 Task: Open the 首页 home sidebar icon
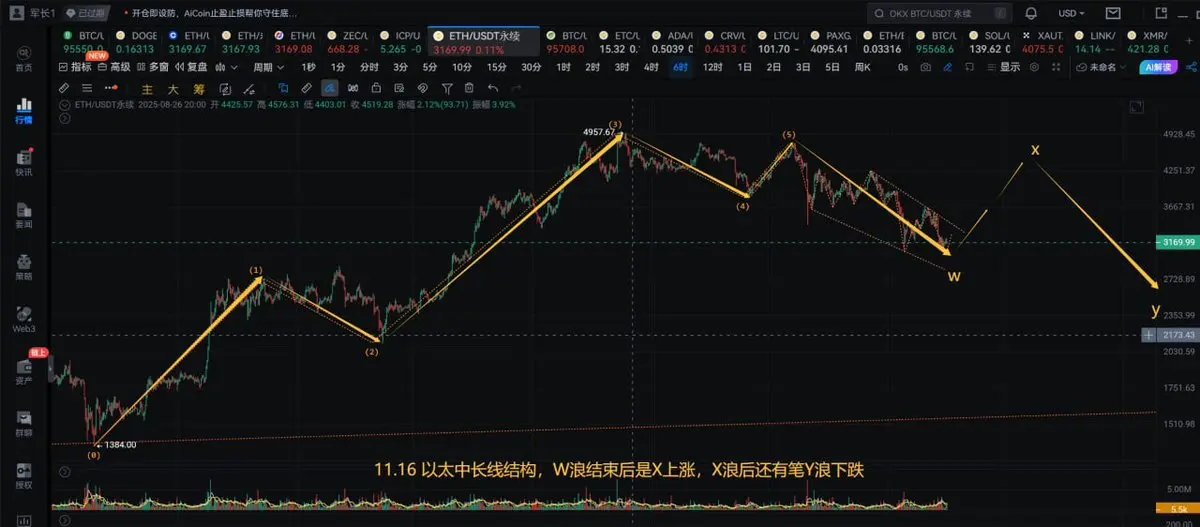23,60
